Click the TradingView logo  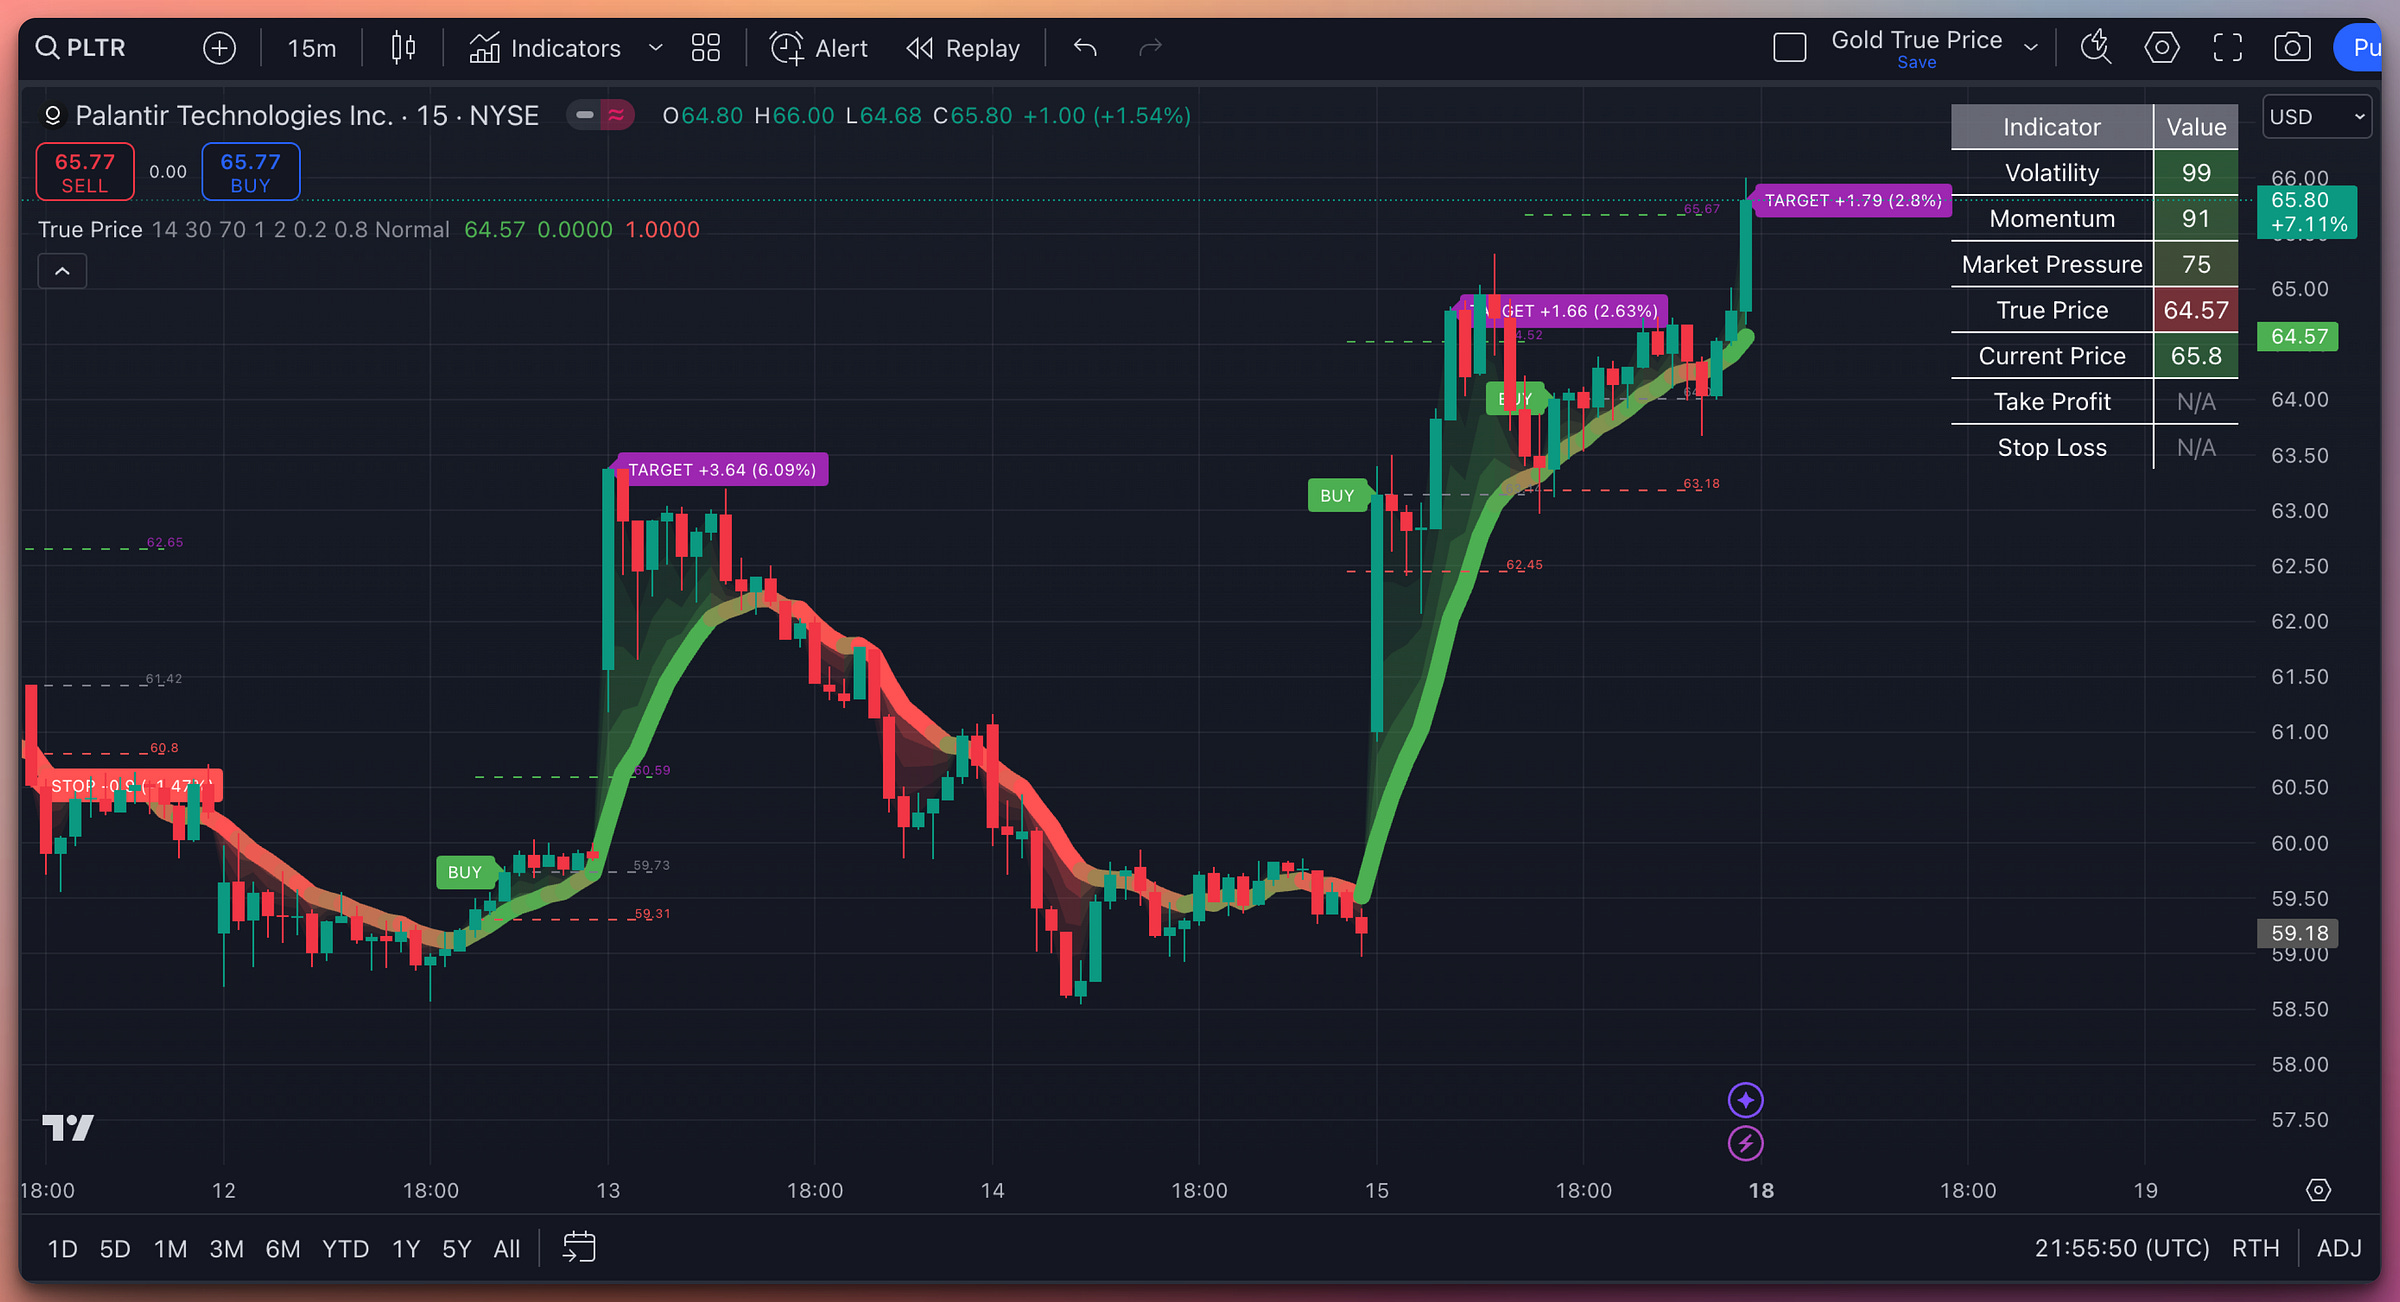click(x=68, y=1128)
